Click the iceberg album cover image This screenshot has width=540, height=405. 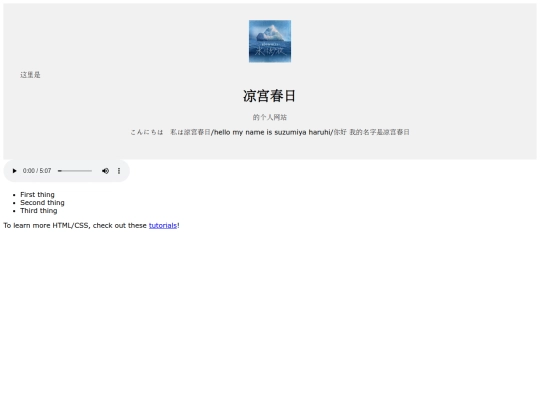270,41
